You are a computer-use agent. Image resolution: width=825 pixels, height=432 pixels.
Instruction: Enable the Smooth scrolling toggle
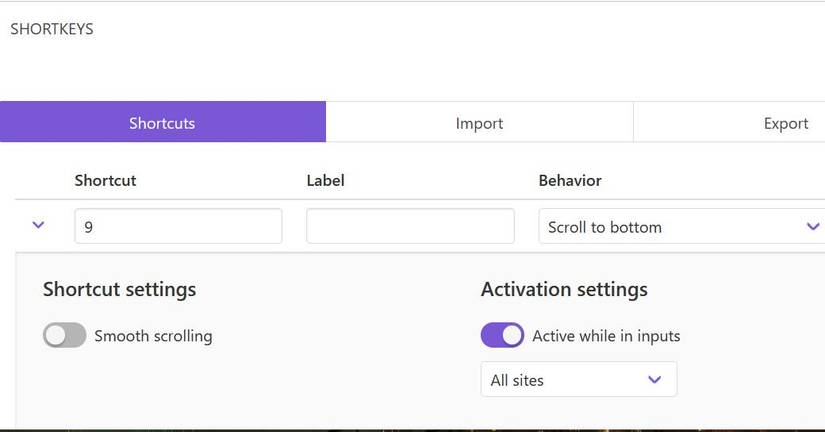pos(65,336)
